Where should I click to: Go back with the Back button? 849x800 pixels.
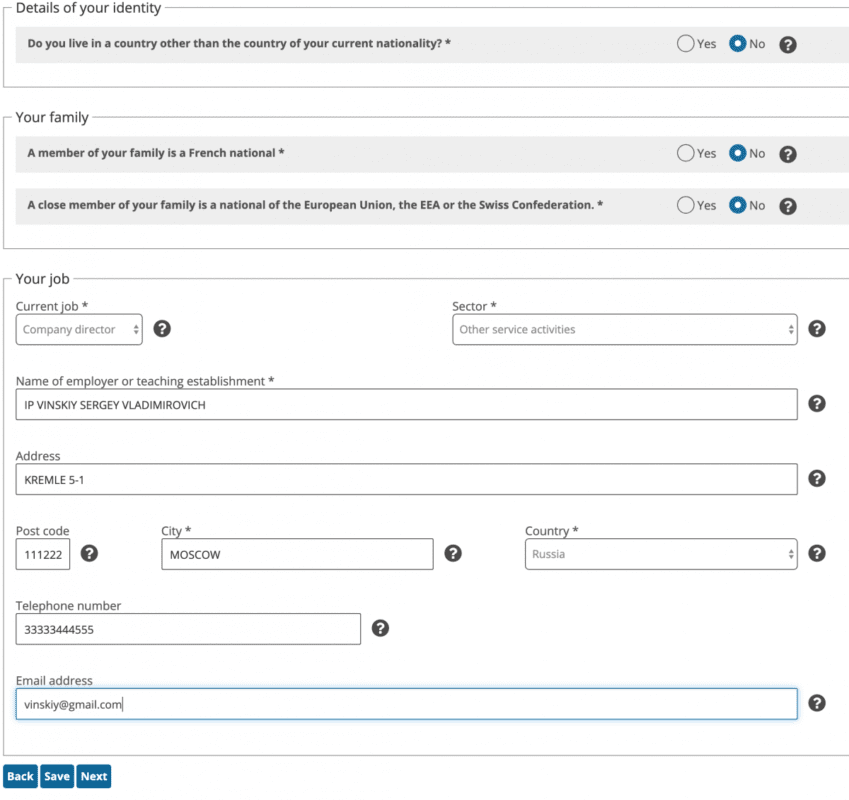coord(20,776)
